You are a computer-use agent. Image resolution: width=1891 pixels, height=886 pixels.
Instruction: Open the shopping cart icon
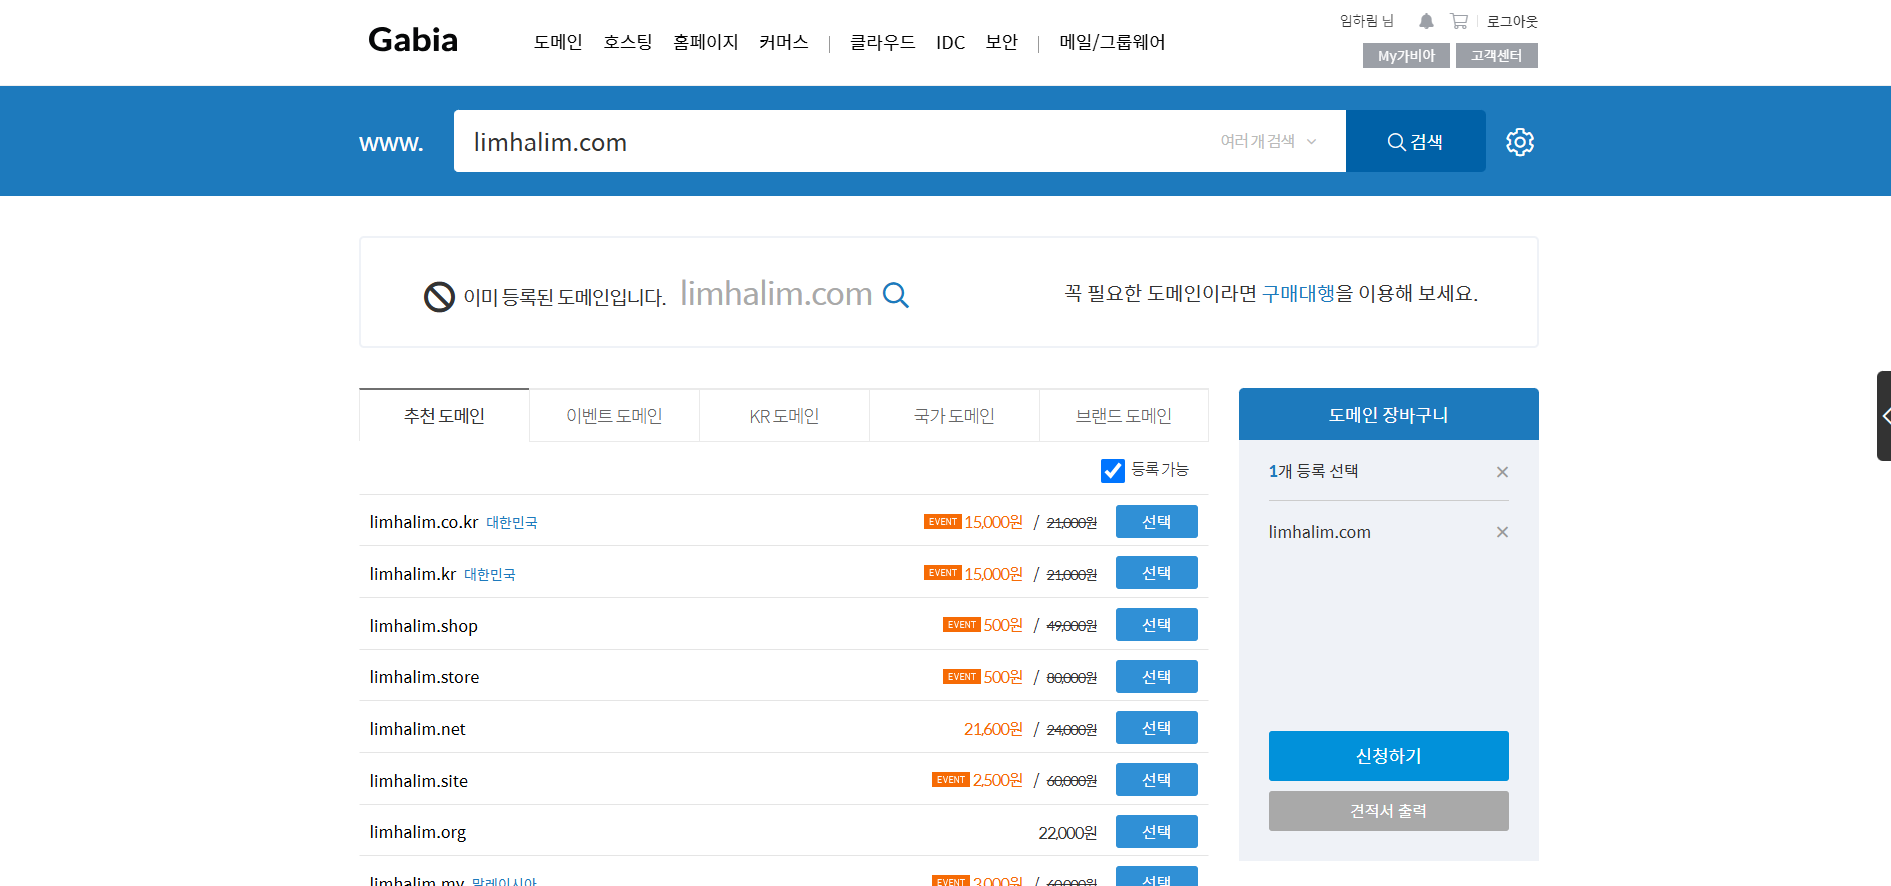[1459, 21]
